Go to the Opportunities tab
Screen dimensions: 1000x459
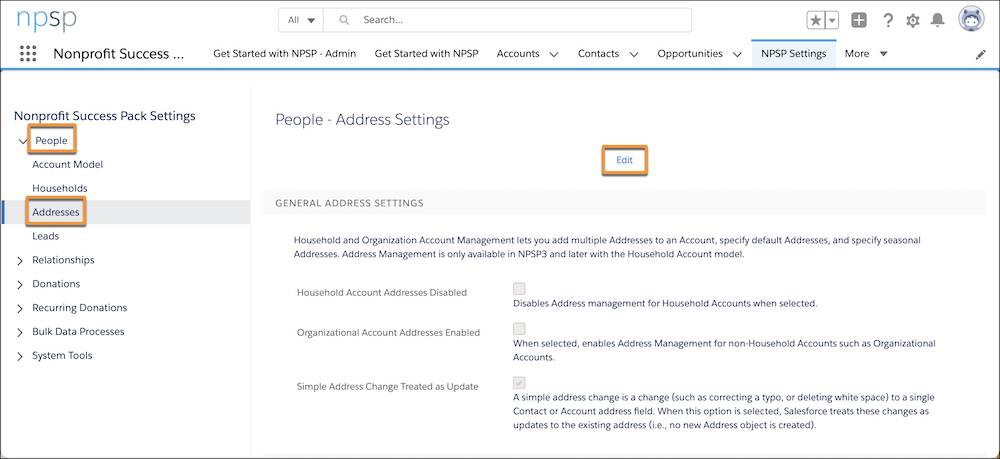click(690, 54)
